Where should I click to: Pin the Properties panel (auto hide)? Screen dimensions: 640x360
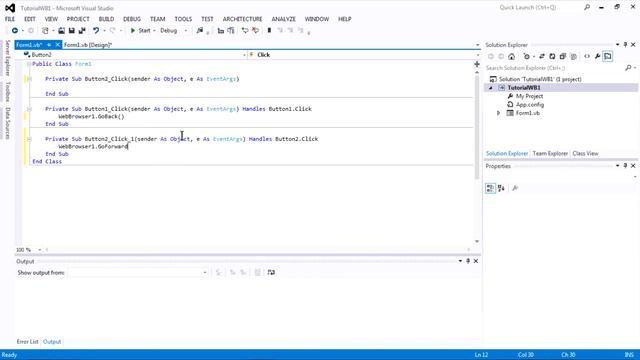(625, 166)
